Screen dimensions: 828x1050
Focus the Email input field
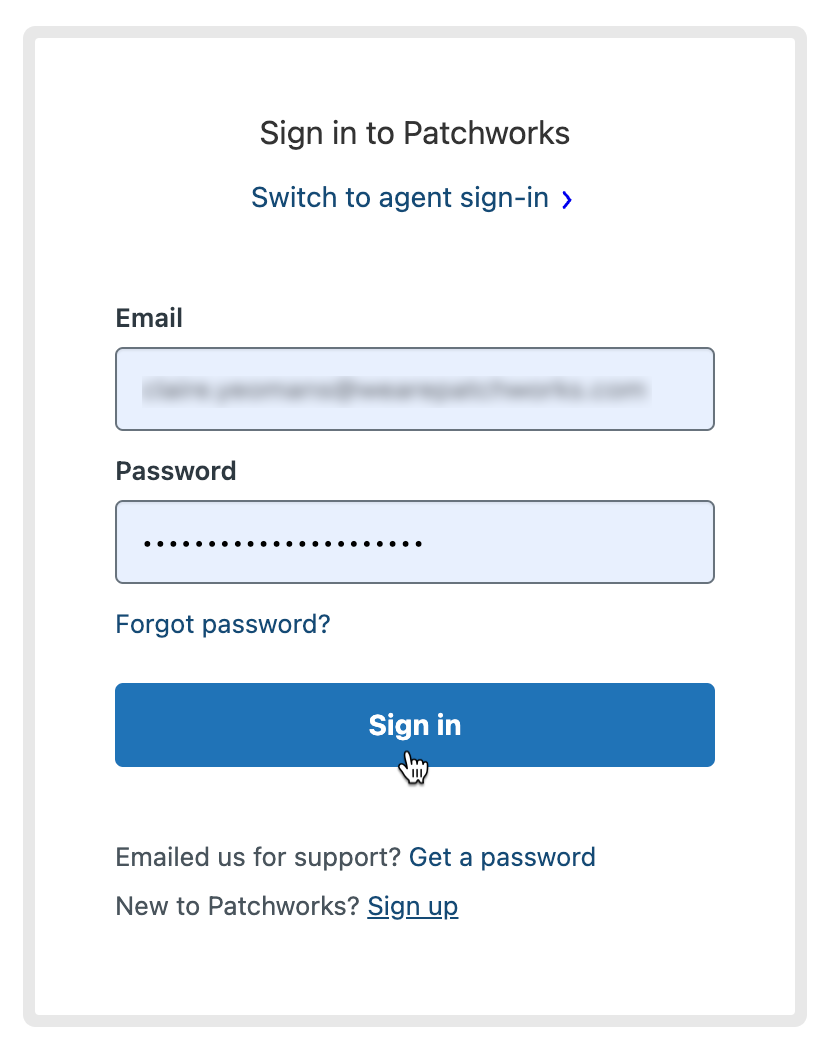[x=415, y=389]
